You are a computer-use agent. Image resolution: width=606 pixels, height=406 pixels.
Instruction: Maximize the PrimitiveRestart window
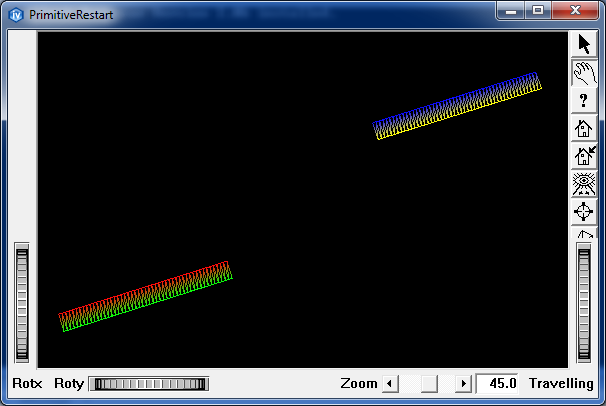click(539, 10)
